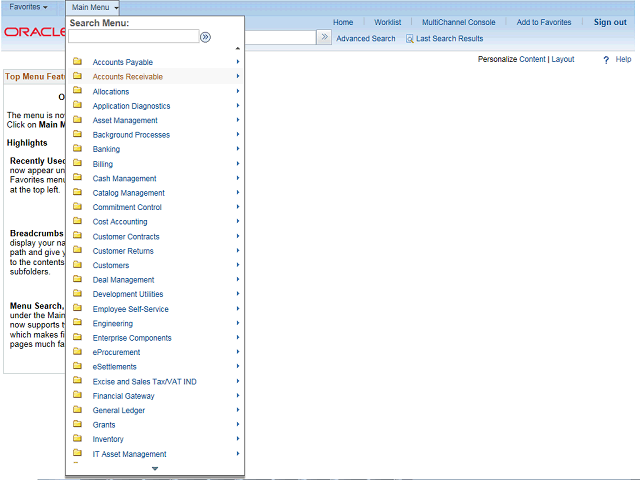Expand the Accounts Payable submenu arrow
The image size is (640, 480).
[x=238, y=62]
